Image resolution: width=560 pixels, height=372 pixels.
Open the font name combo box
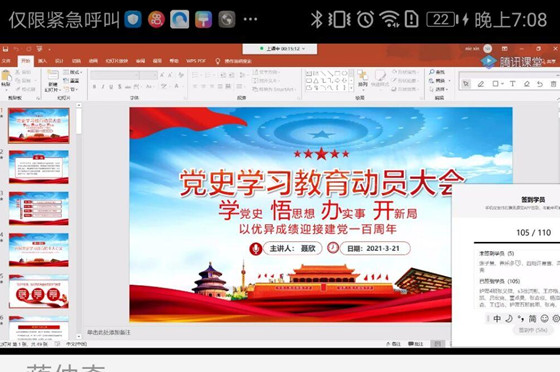coord(115,75)
